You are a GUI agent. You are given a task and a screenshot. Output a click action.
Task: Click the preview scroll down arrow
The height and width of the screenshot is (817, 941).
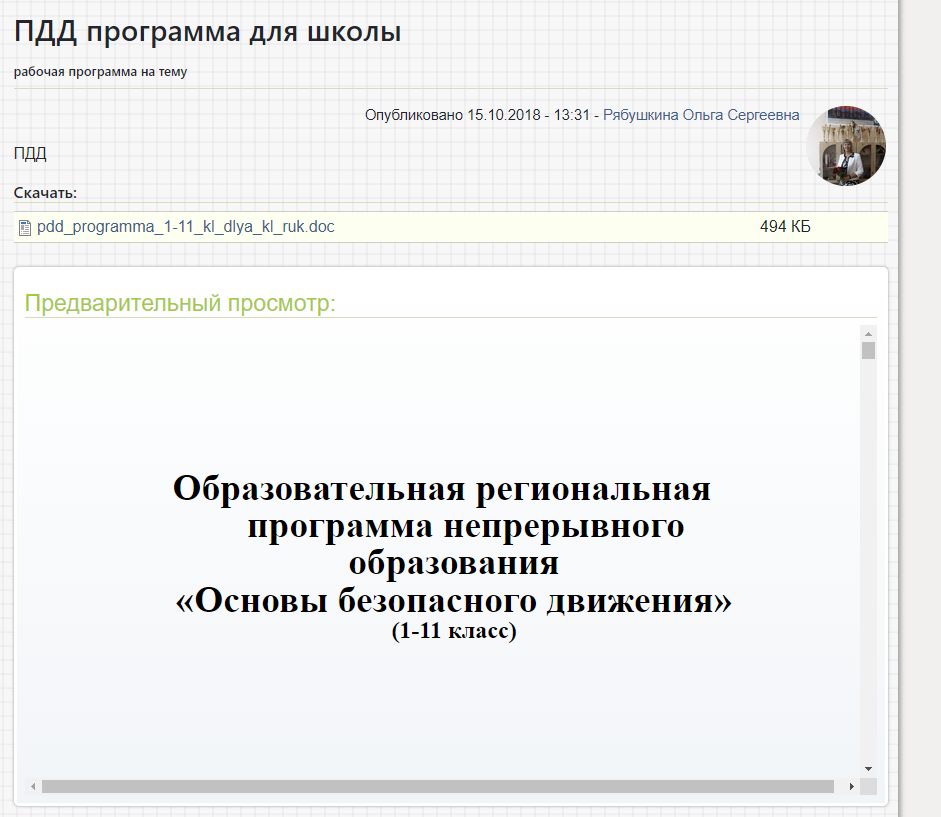point(868,769)
